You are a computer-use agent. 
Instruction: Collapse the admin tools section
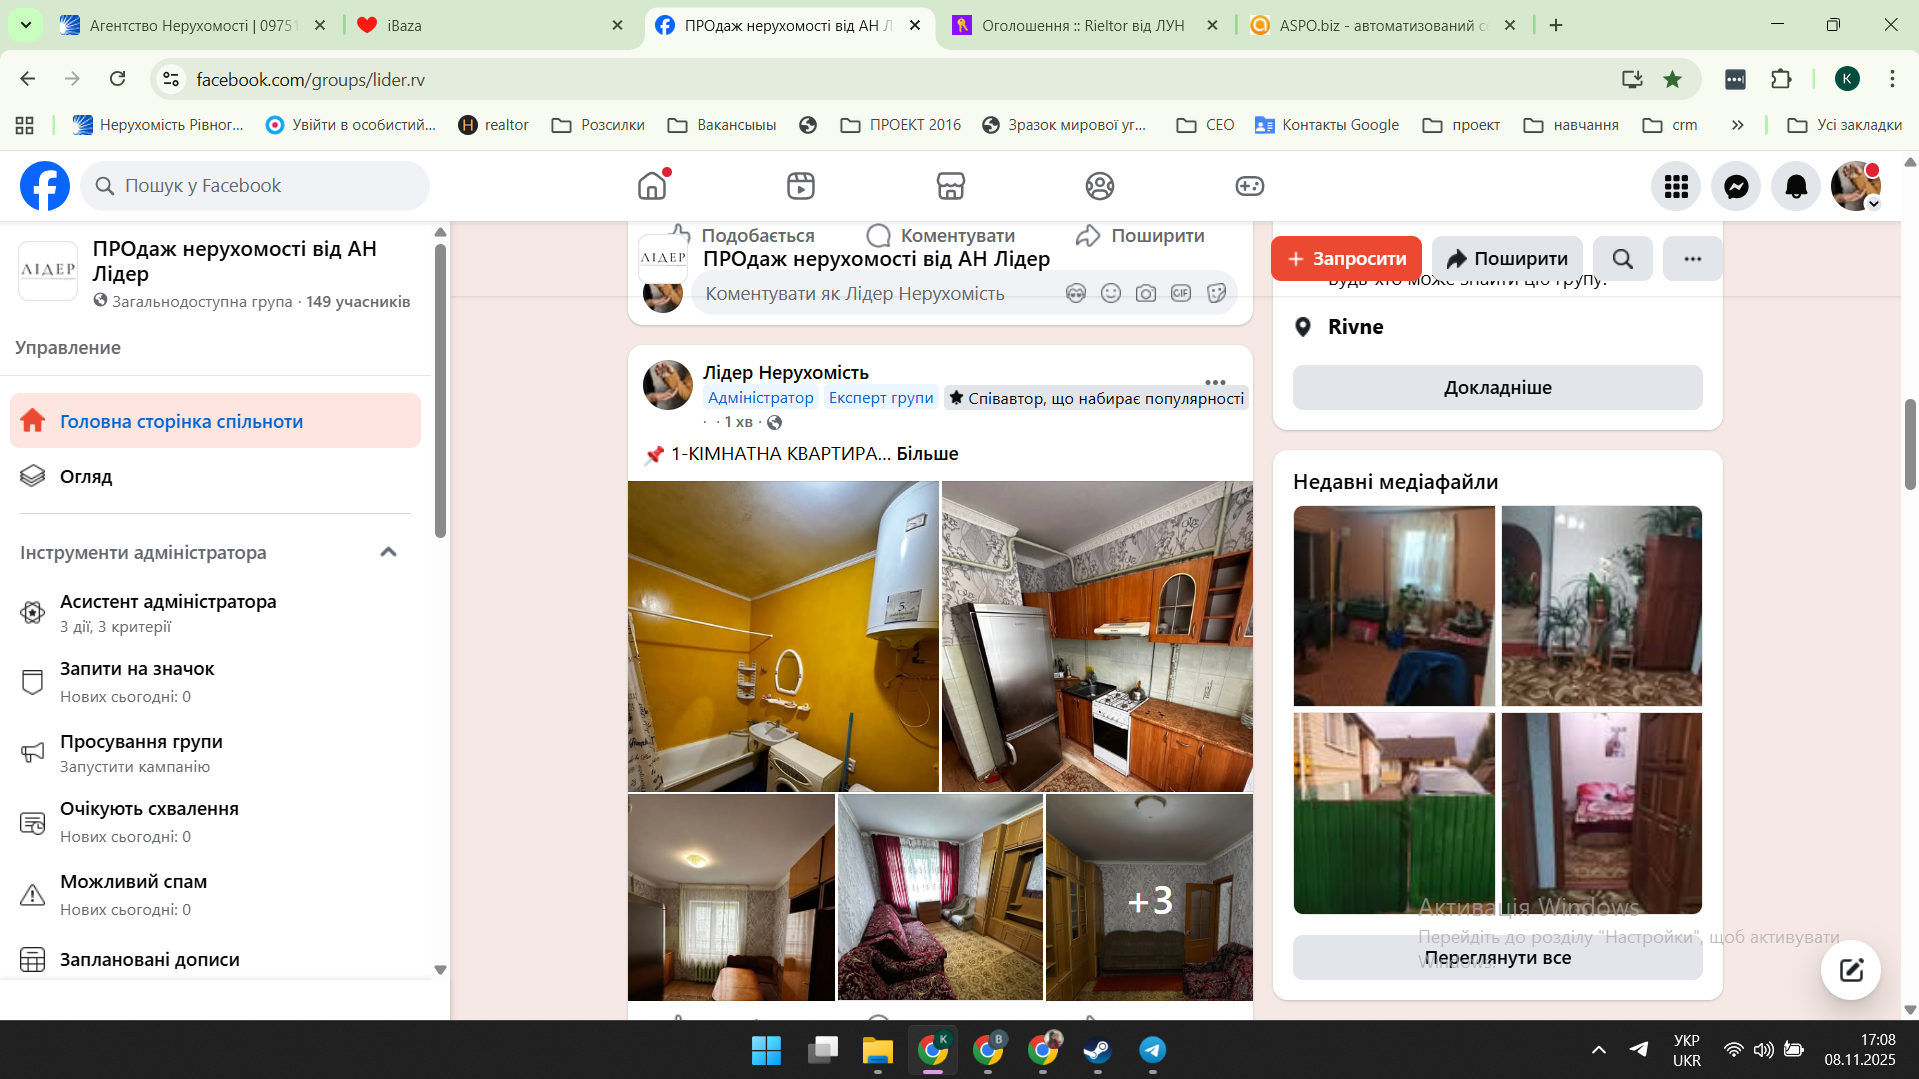click(389, 552)
